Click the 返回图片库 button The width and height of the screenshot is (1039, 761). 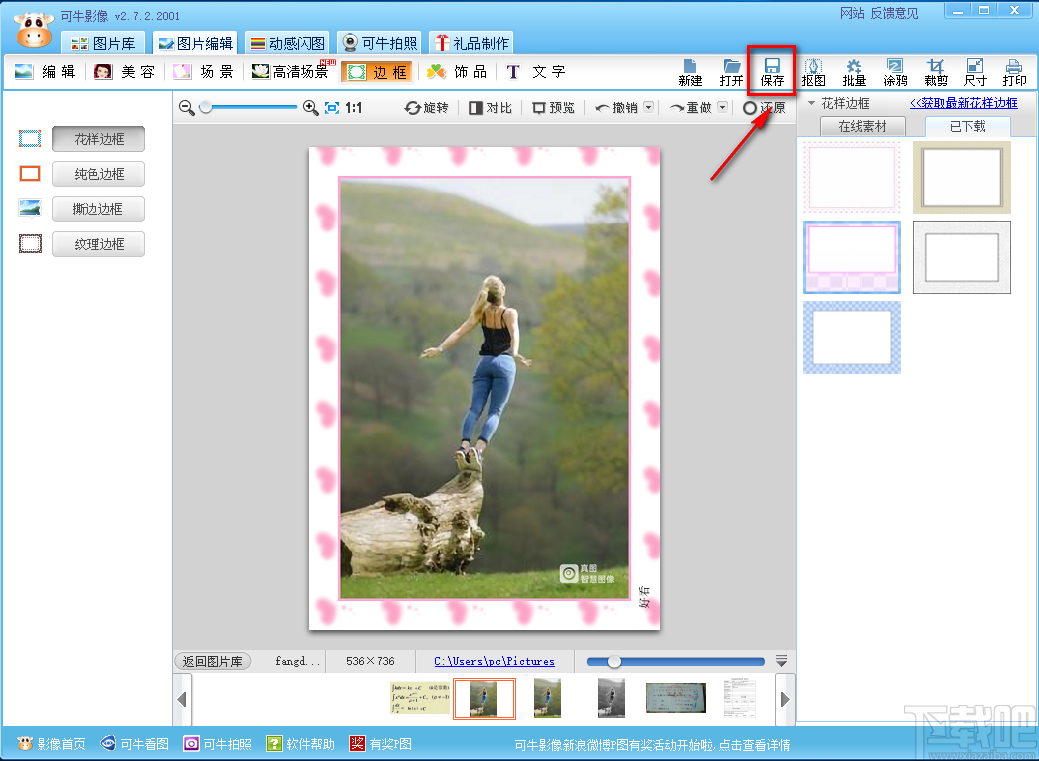213,662
